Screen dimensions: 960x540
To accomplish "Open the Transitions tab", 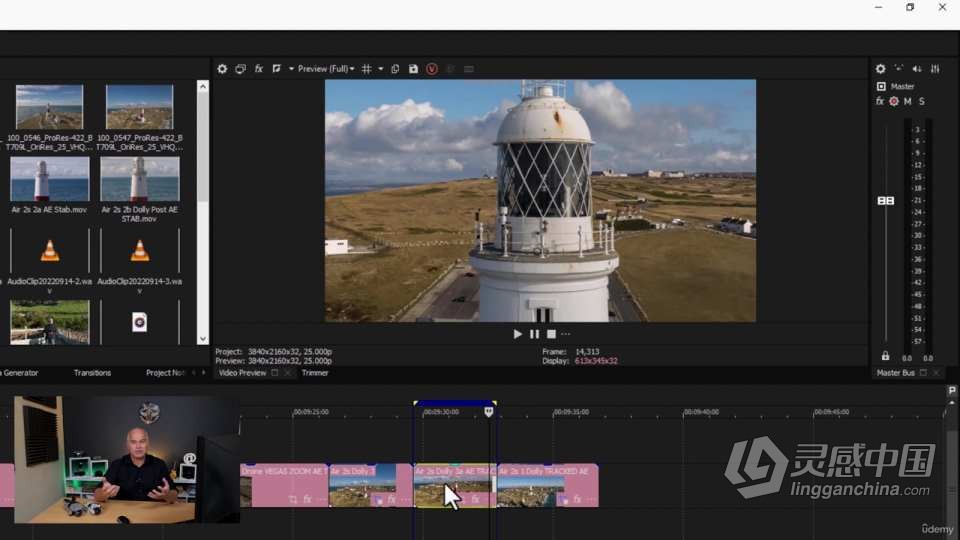I will coord(92,373).
